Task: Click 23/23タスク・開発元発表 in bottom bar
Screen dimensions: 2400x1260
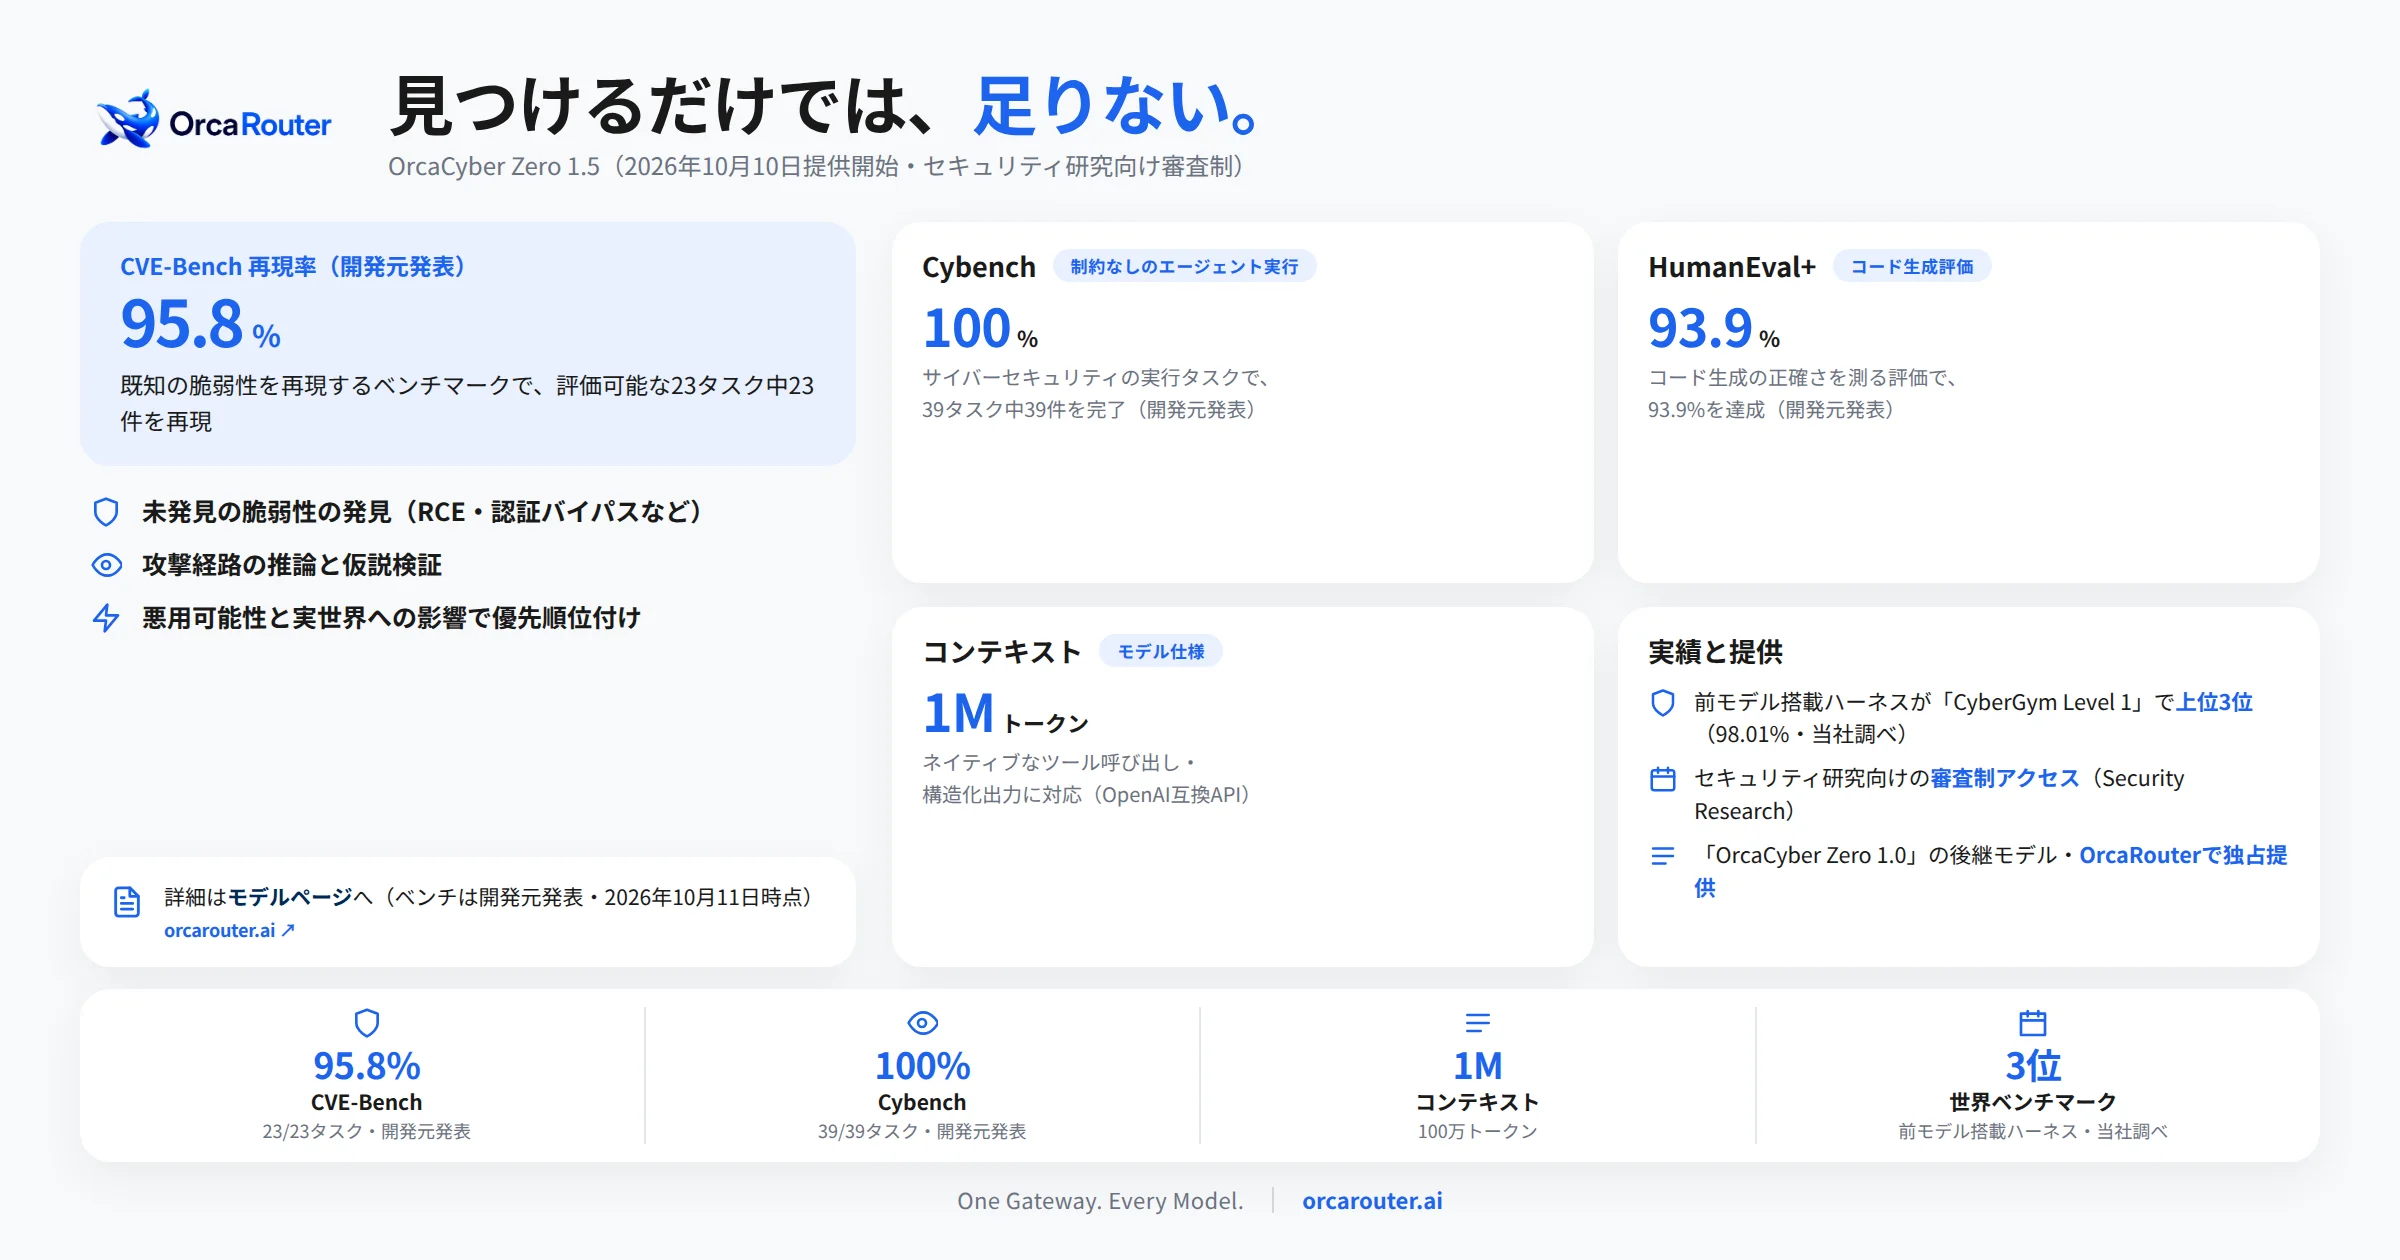Action: pos(367,1131)
